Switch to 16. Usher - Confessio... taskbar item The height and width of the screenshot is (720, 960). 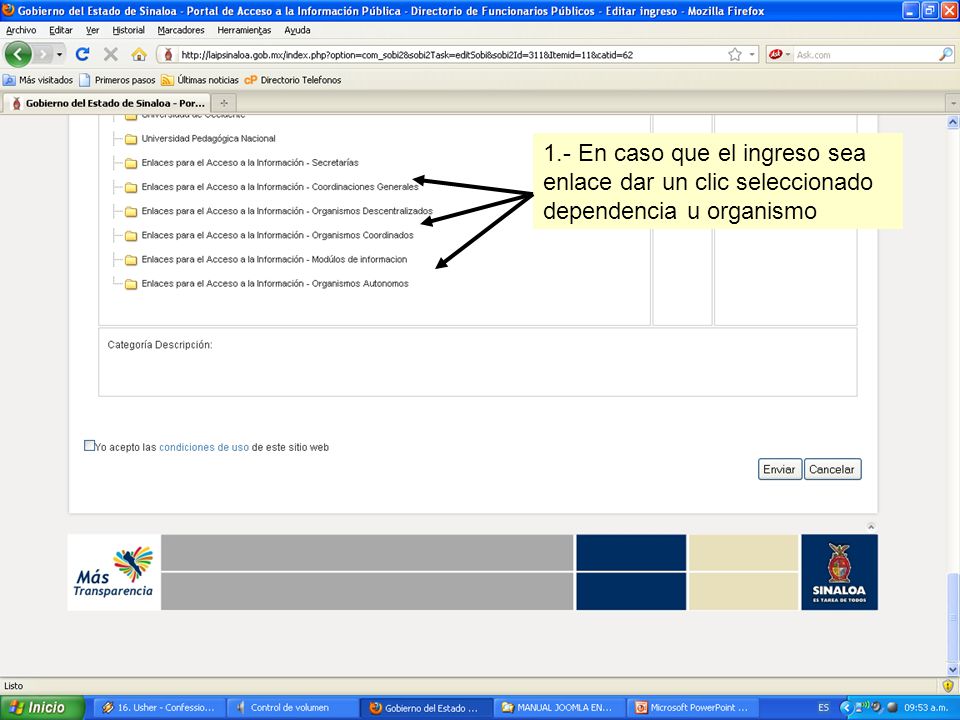[x=160, y=708]
